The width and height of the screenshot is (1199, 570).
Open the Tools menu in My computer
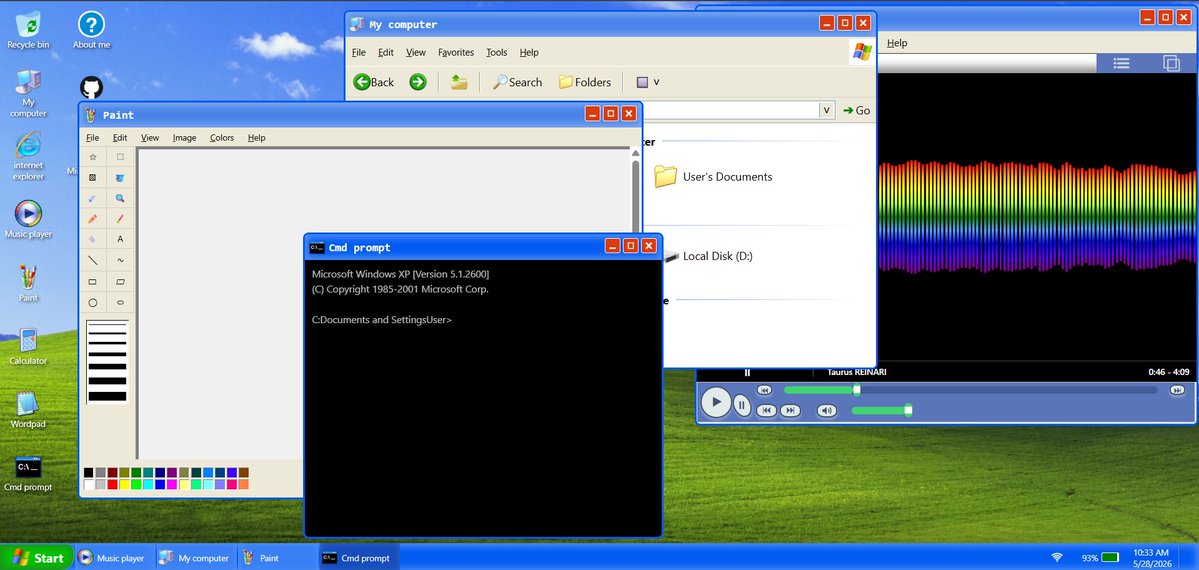pos(496,53)
